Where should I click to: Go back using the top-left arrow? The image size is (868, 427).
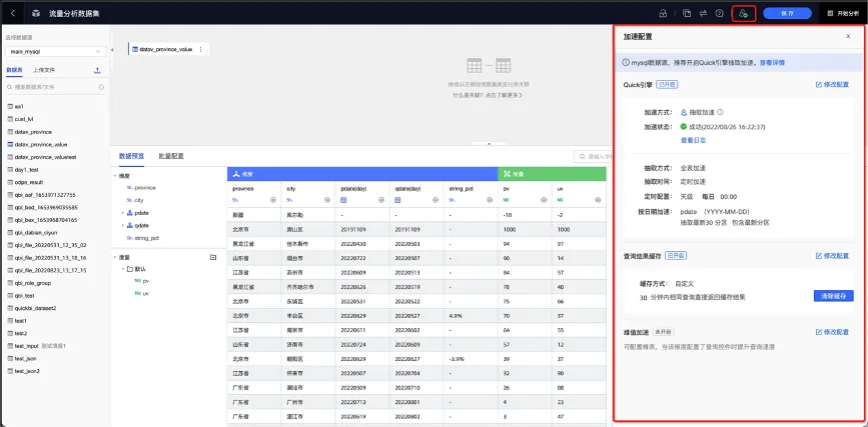[13, 13]
